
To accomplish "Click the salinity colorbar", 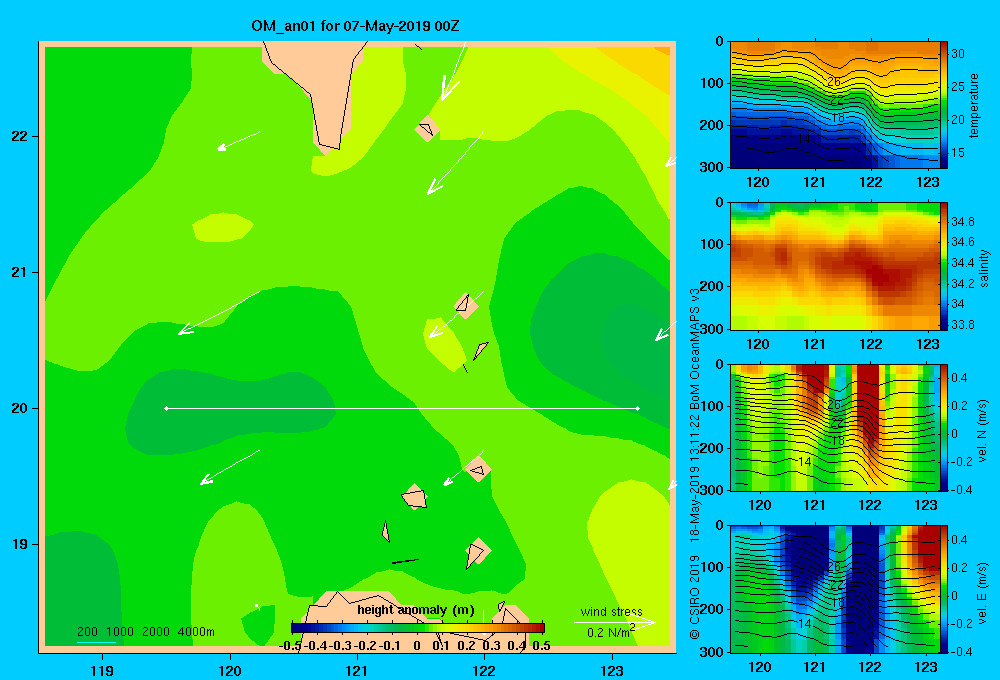I will [x=944, y=266].
